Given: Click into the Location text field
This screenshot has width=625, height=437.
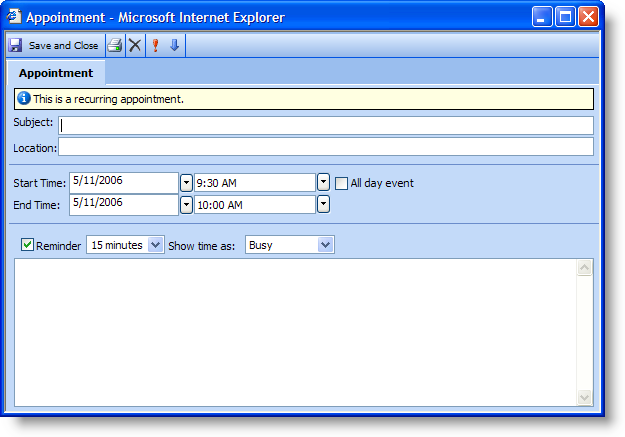Looking at the screenshot, I should 326,147.
